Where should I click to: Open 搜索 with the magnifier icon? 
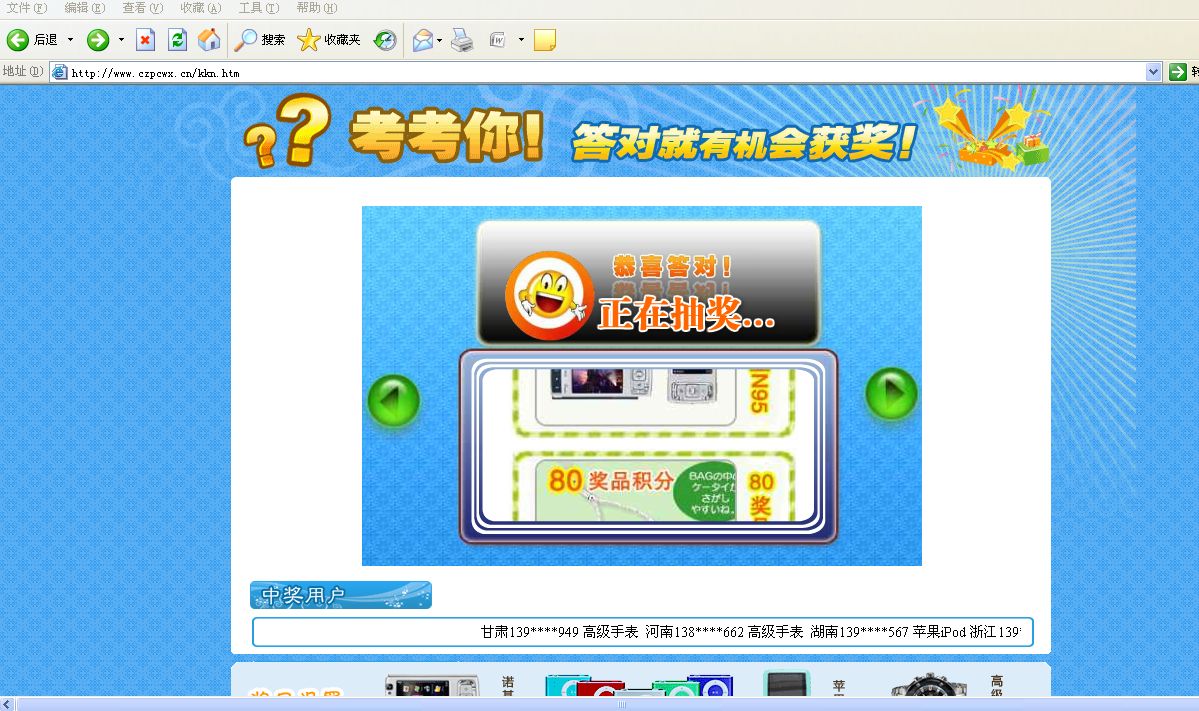pyautogui.click(x=245, y=40)
